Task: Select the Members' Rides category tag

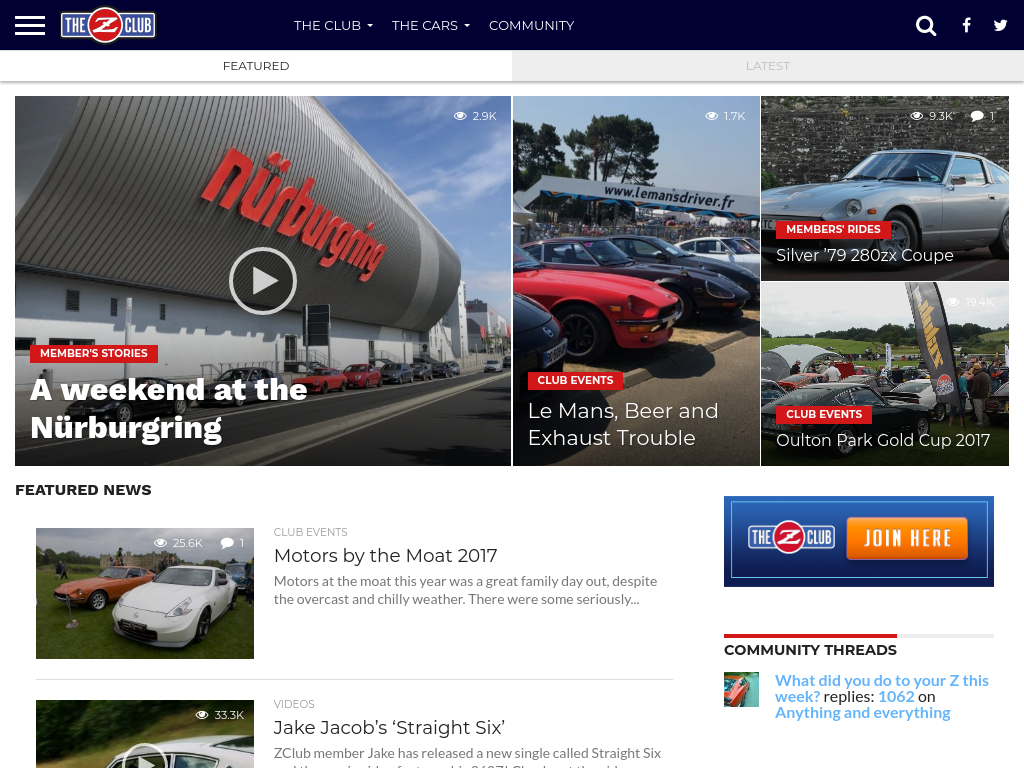Action: coord(833,229)
